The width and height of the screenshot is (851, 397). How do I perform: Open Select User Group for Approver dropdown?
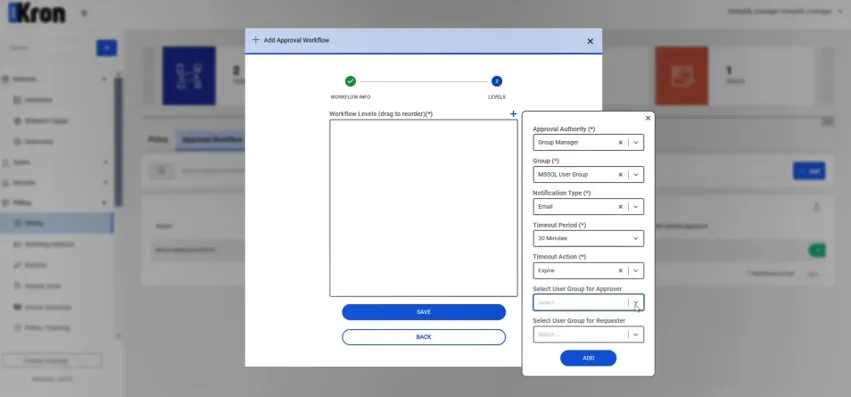[x=588, y=303]
